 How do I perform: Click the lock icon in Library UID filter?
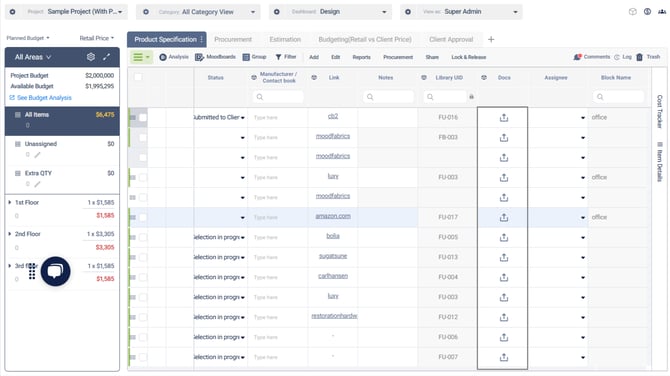click(x=471, y=97)
